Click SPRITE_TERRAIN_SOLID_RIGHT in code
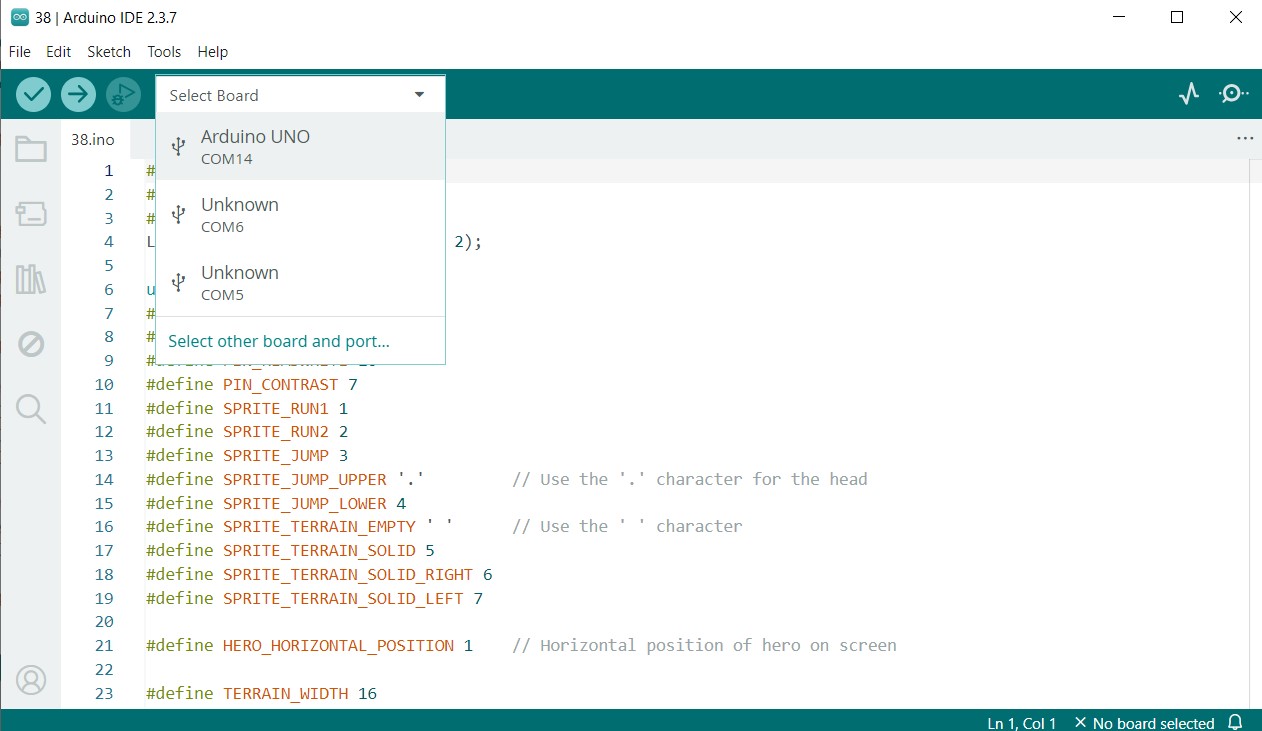 tap(348, 574)
